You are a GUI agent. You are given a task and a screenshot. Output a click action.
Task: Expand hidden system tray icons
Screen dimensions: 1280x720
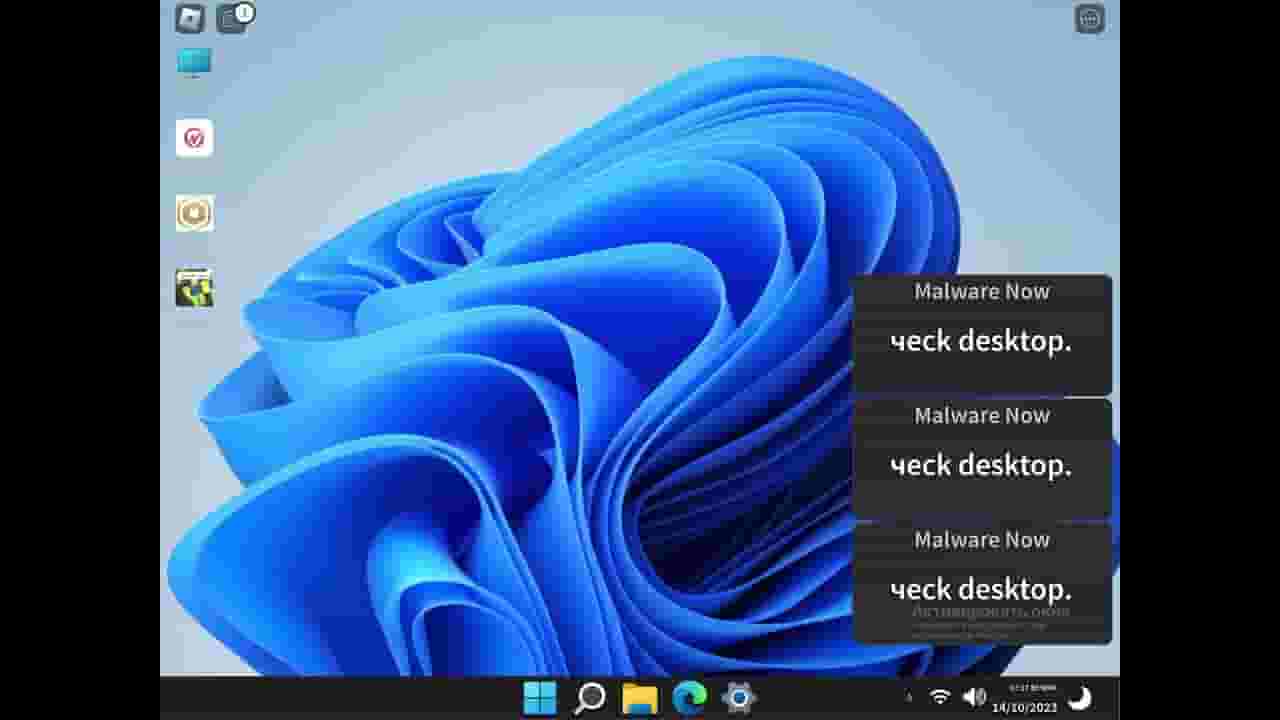point(909,697)
